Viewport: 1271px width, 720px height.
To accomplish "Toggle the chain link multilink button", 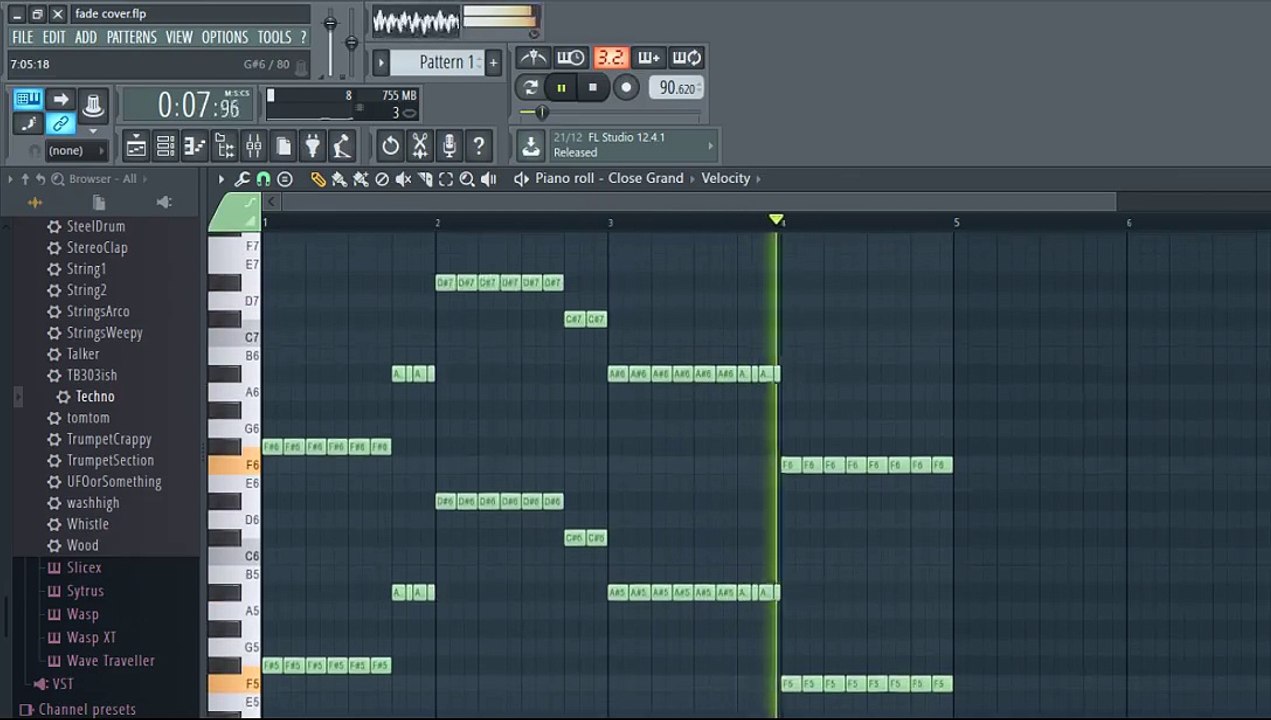I will 61,124.
